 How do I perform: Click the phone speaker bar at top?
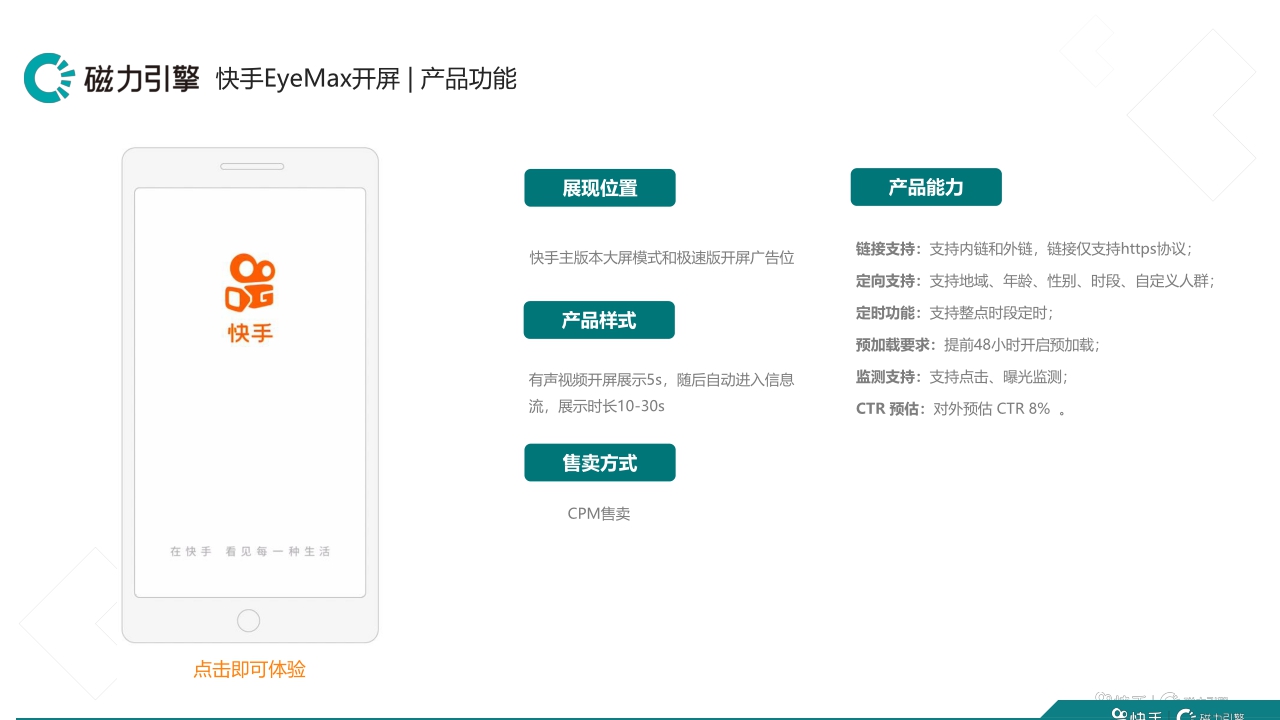250,166
